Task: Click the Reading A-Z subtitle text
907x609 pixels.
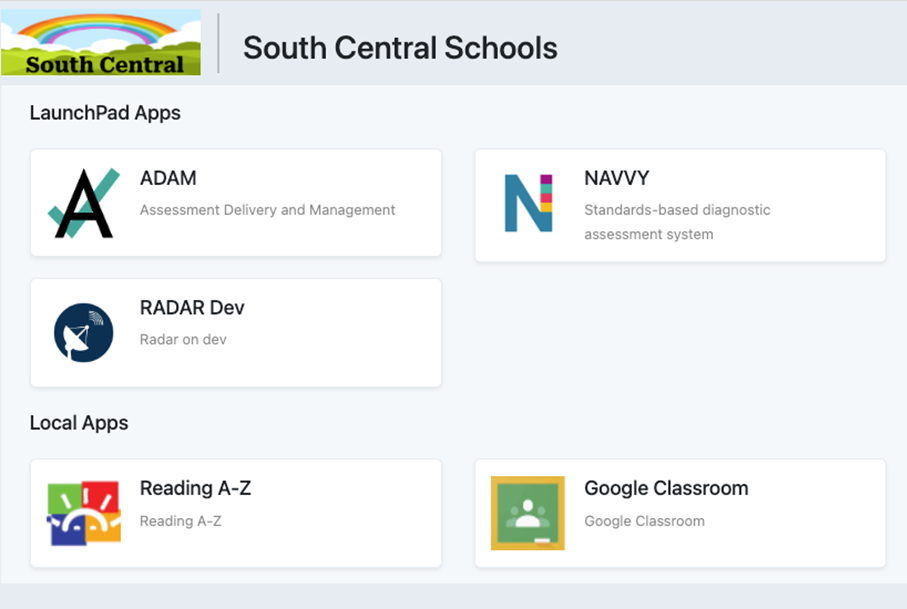Action: [180, 521]
